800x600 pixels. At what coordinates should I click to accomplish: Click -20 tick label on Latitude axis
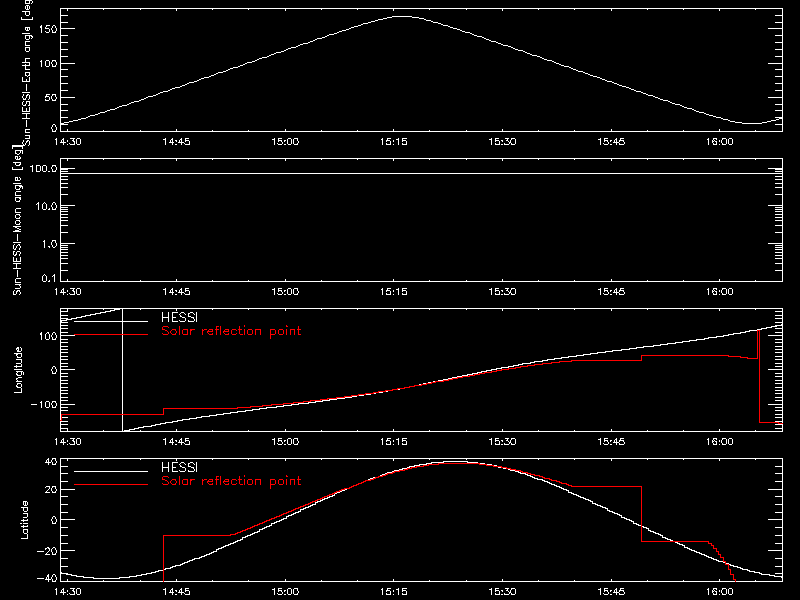(x=47, y=551)
